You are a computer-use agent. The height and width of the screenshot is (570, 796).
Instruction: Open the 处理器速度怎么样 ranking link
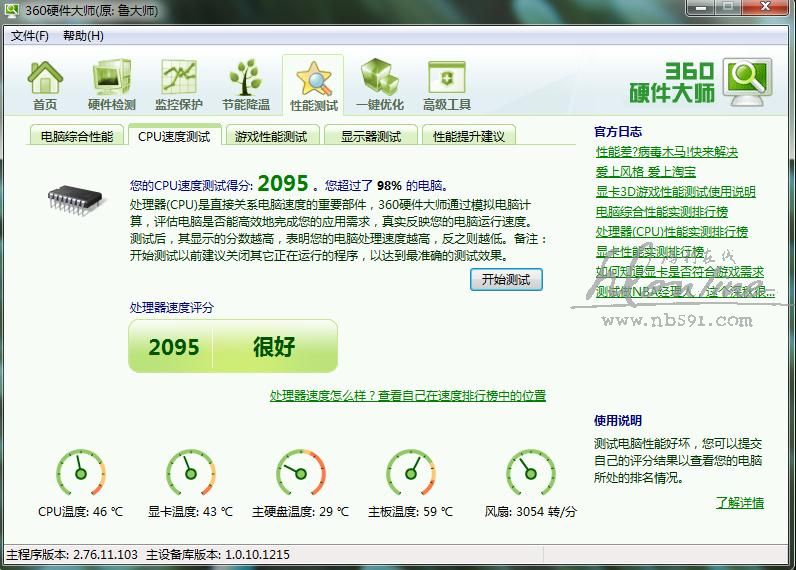click(x=408, y=396)
